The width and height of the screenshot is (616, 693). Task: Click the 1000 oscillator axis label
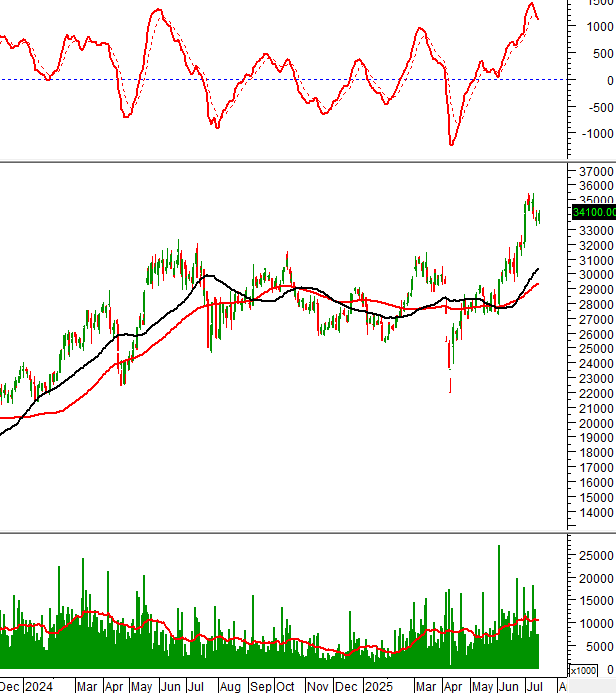click(596, 26)
